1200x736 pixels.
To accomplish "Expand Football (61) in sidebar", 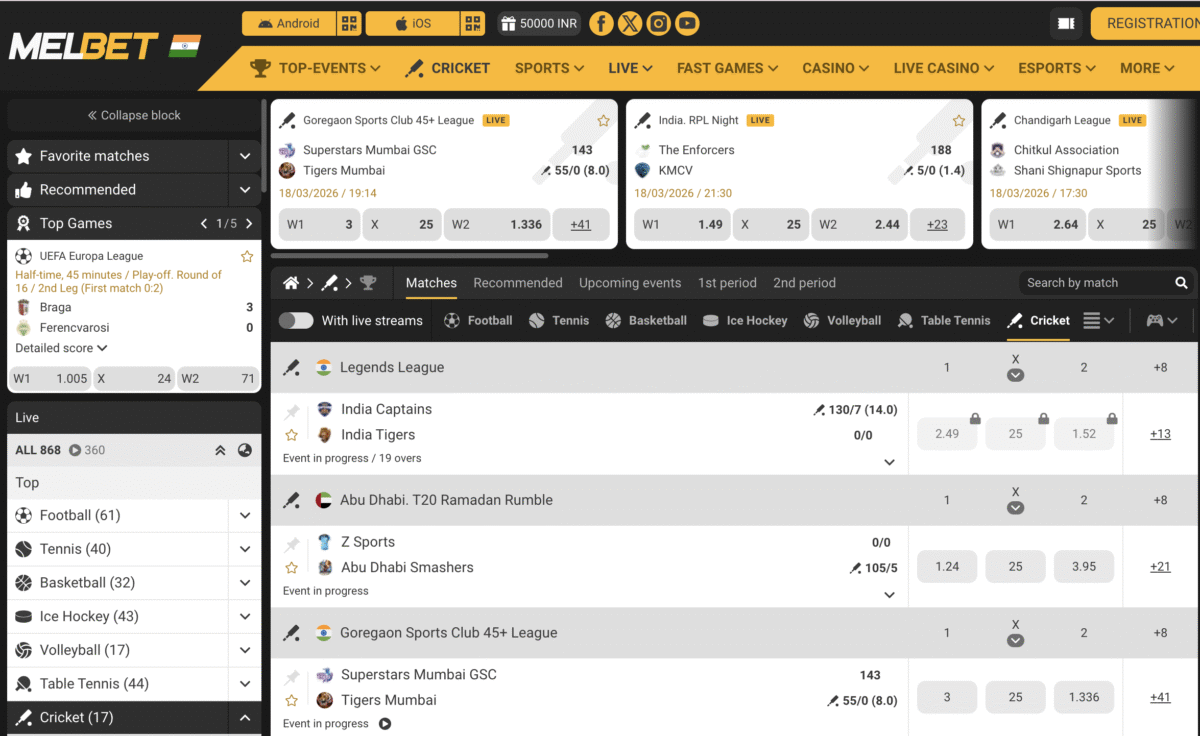I will [x=245, y=516].
